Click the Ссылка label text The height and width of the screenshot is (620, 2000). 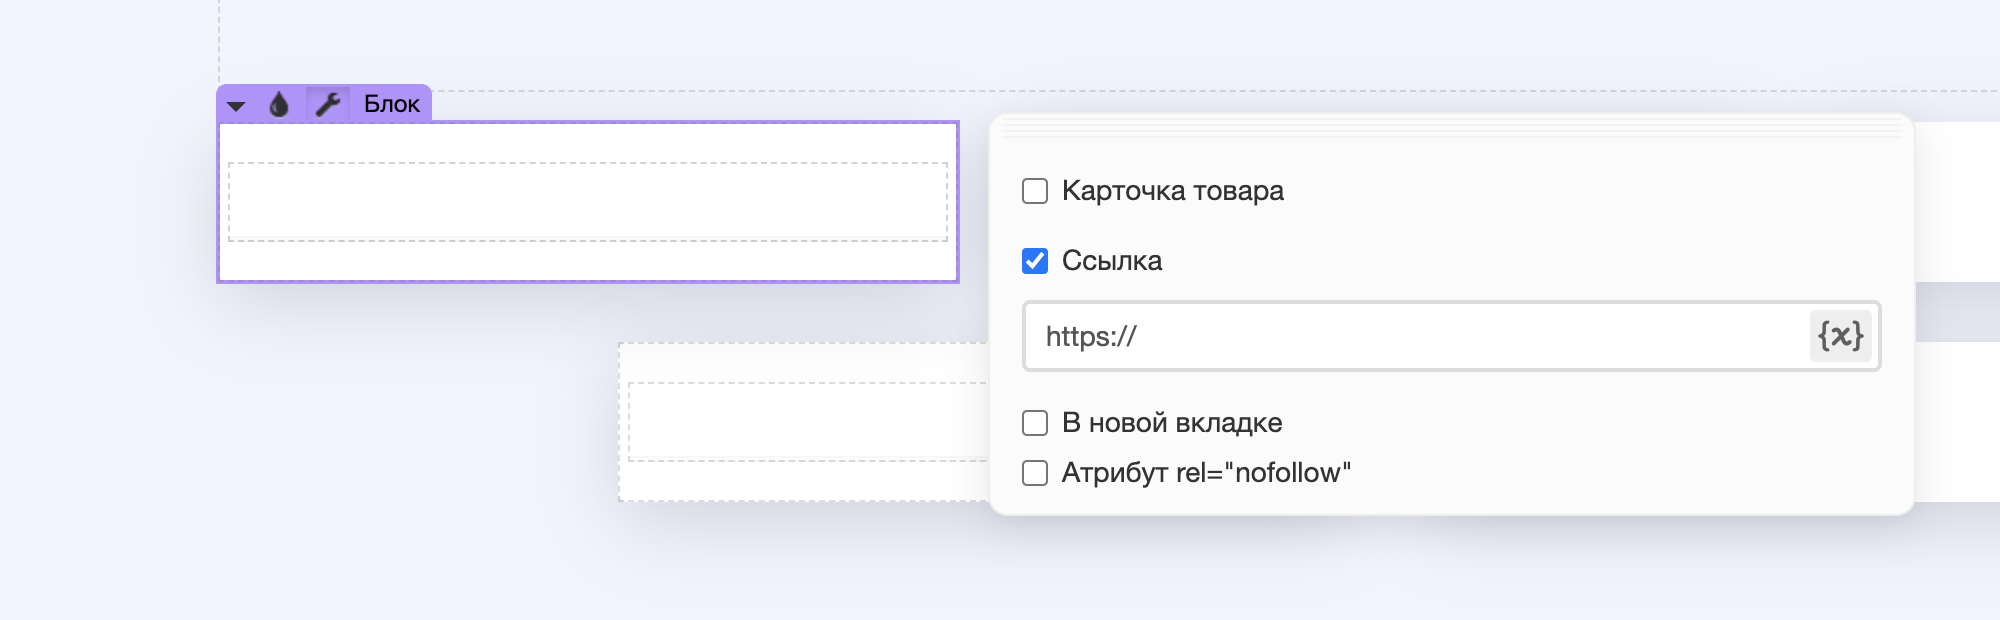click(x=1111, y=261)
